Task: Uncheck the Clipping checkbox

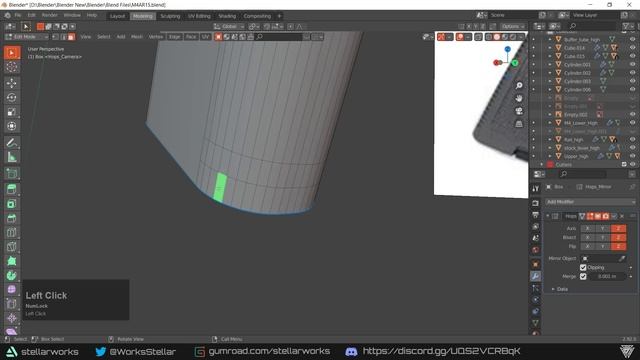Action: [x=583, y=268]
